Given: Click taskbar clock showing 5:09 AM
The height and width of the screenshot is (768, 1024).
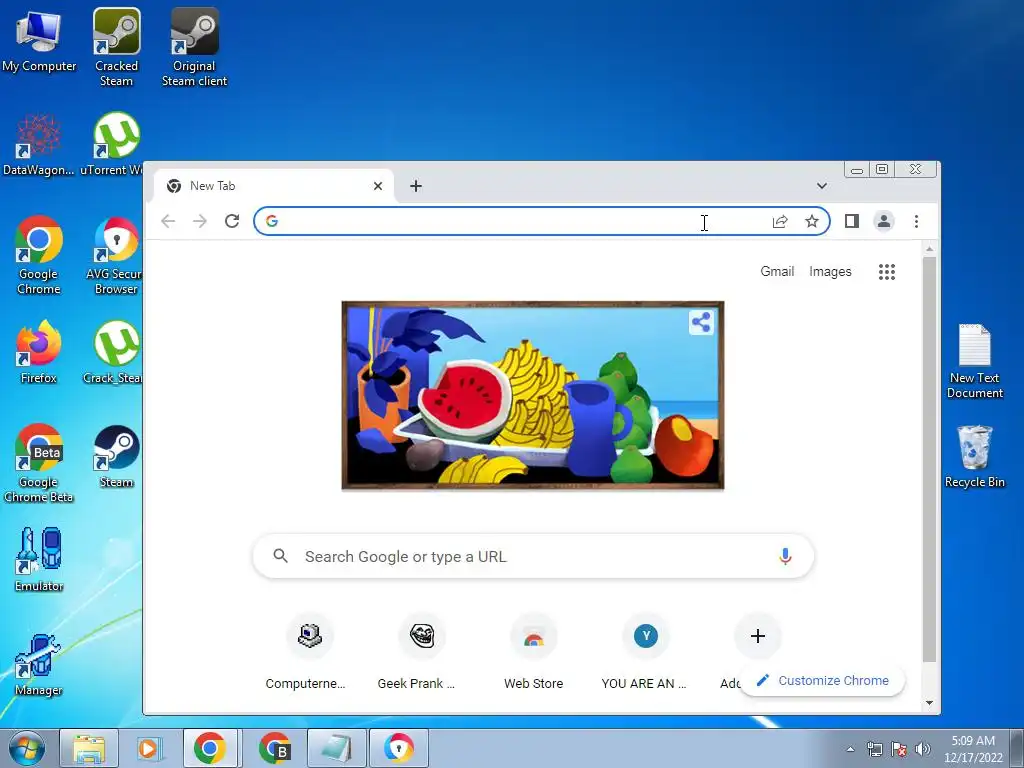Looking at the screenshot, I should (x=973, y=749).
